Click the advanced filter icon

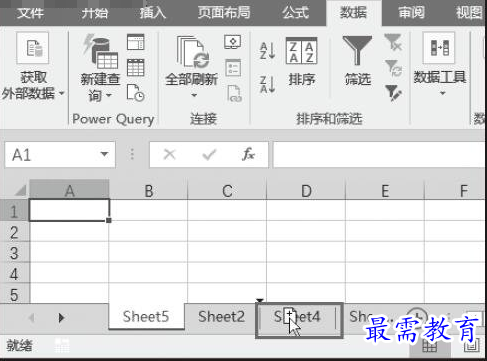393,93
